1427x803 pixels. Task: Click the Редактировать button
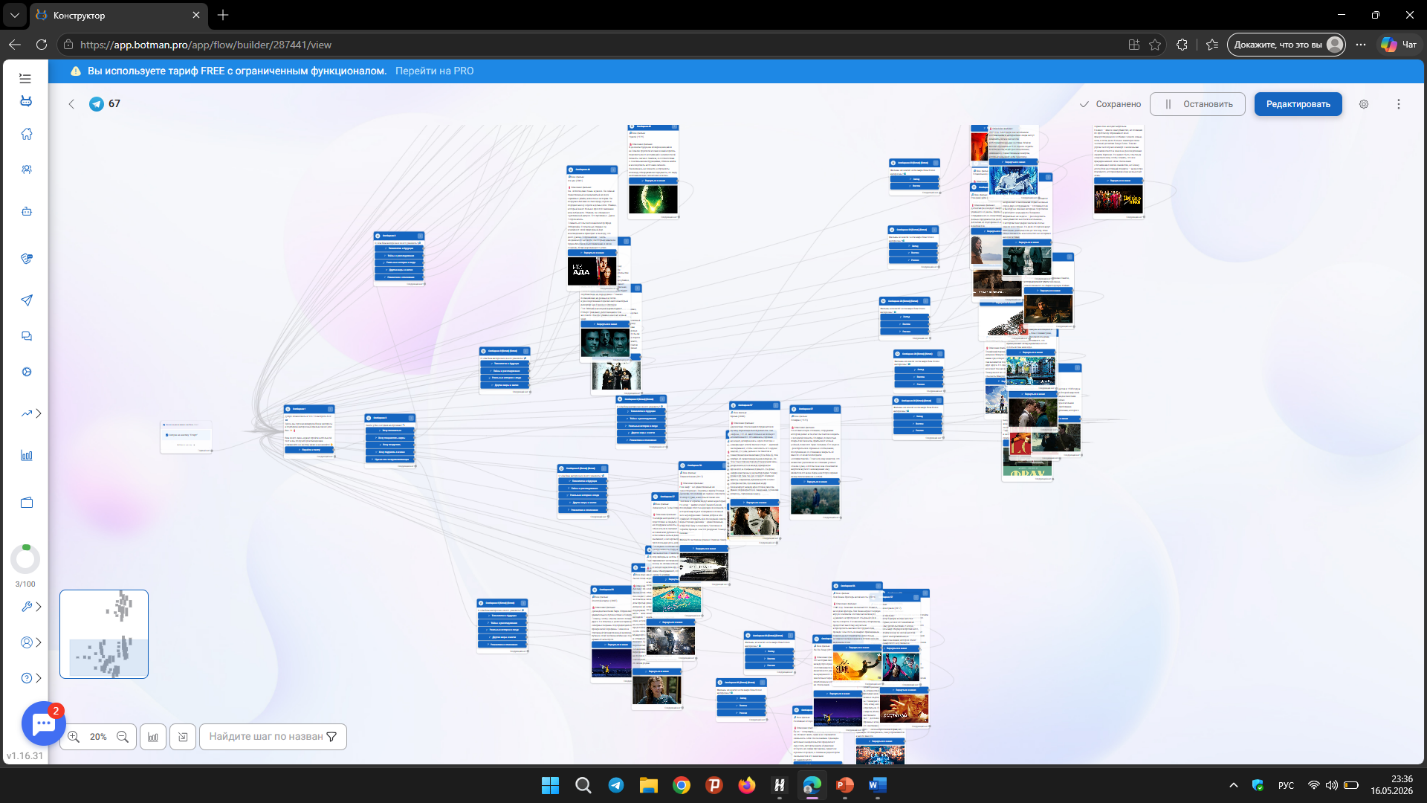tap(1298, 104)
